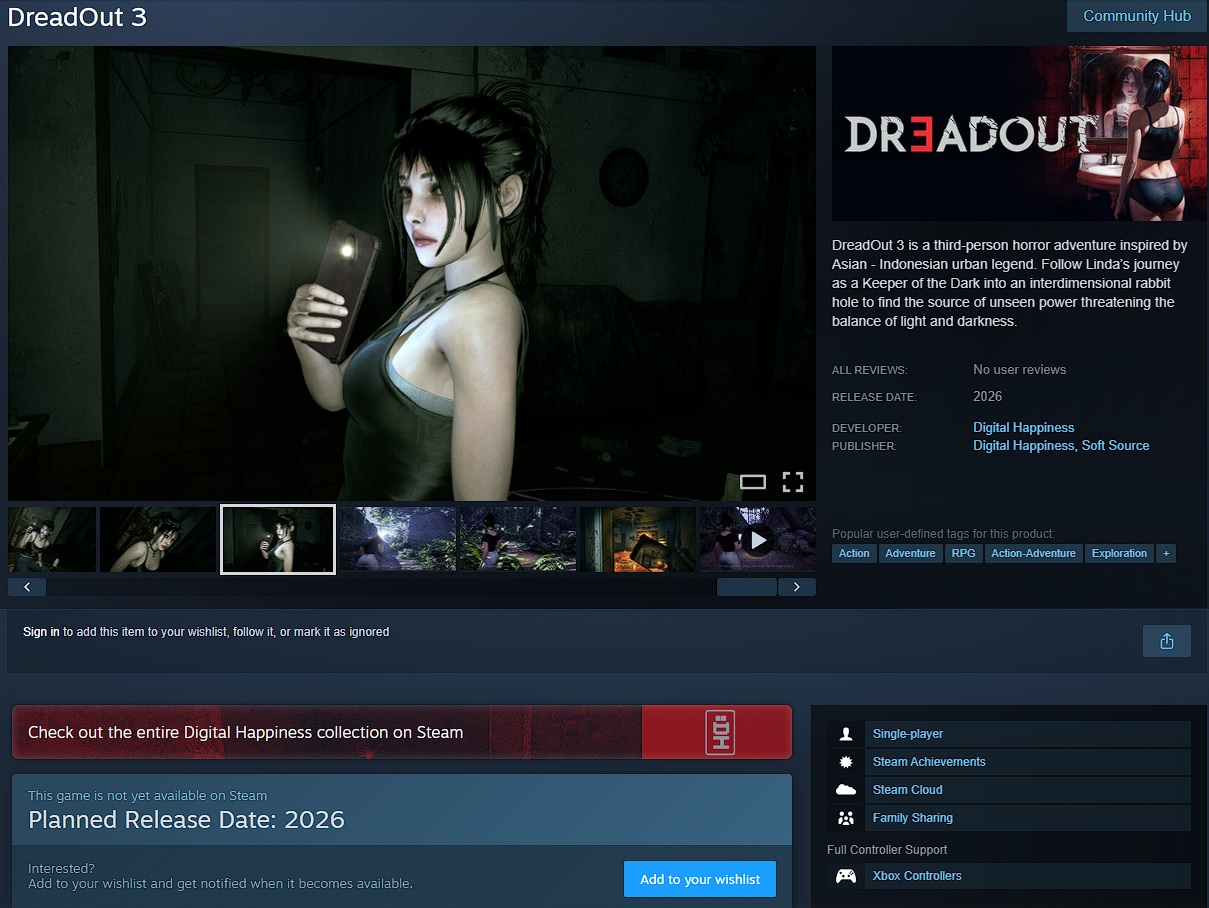The width and height of the screenshot is (1209, 908).
Task: Select the RPG tag
Action: coord(963,553)
